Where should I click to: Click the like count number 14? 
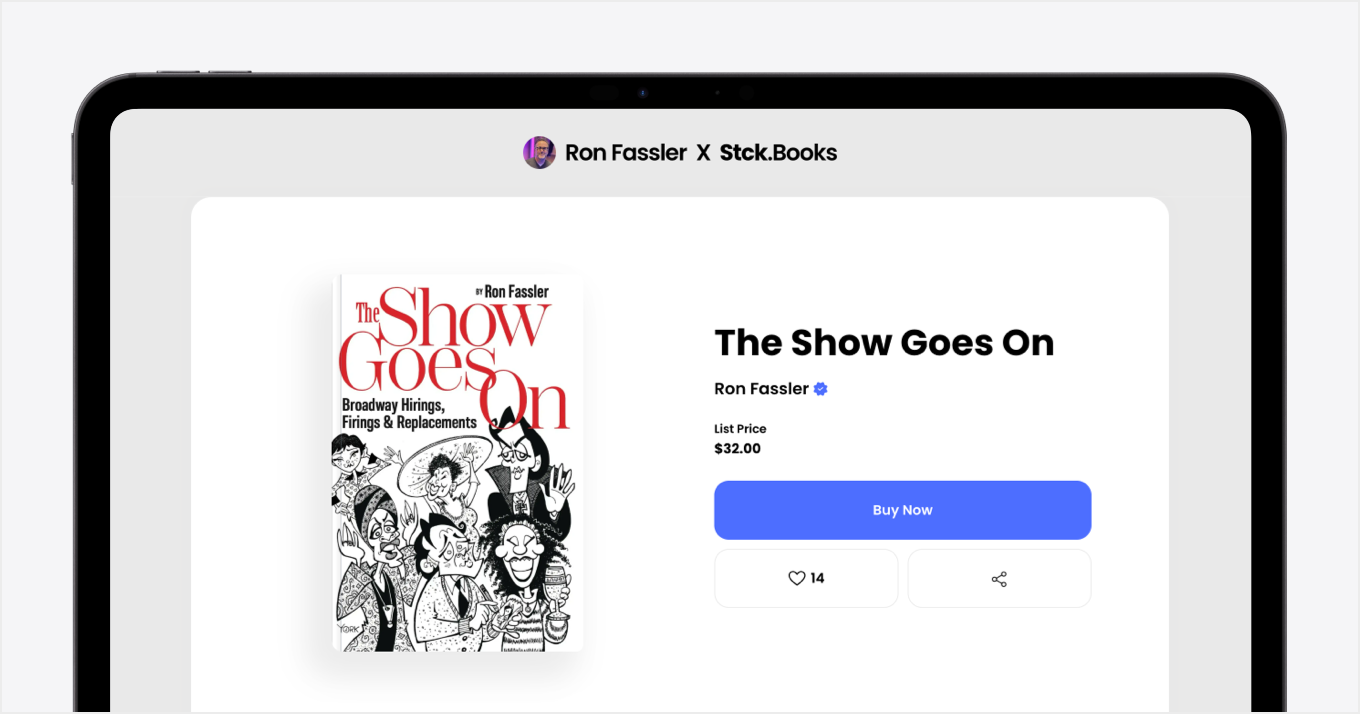click(x=818, y=578)
